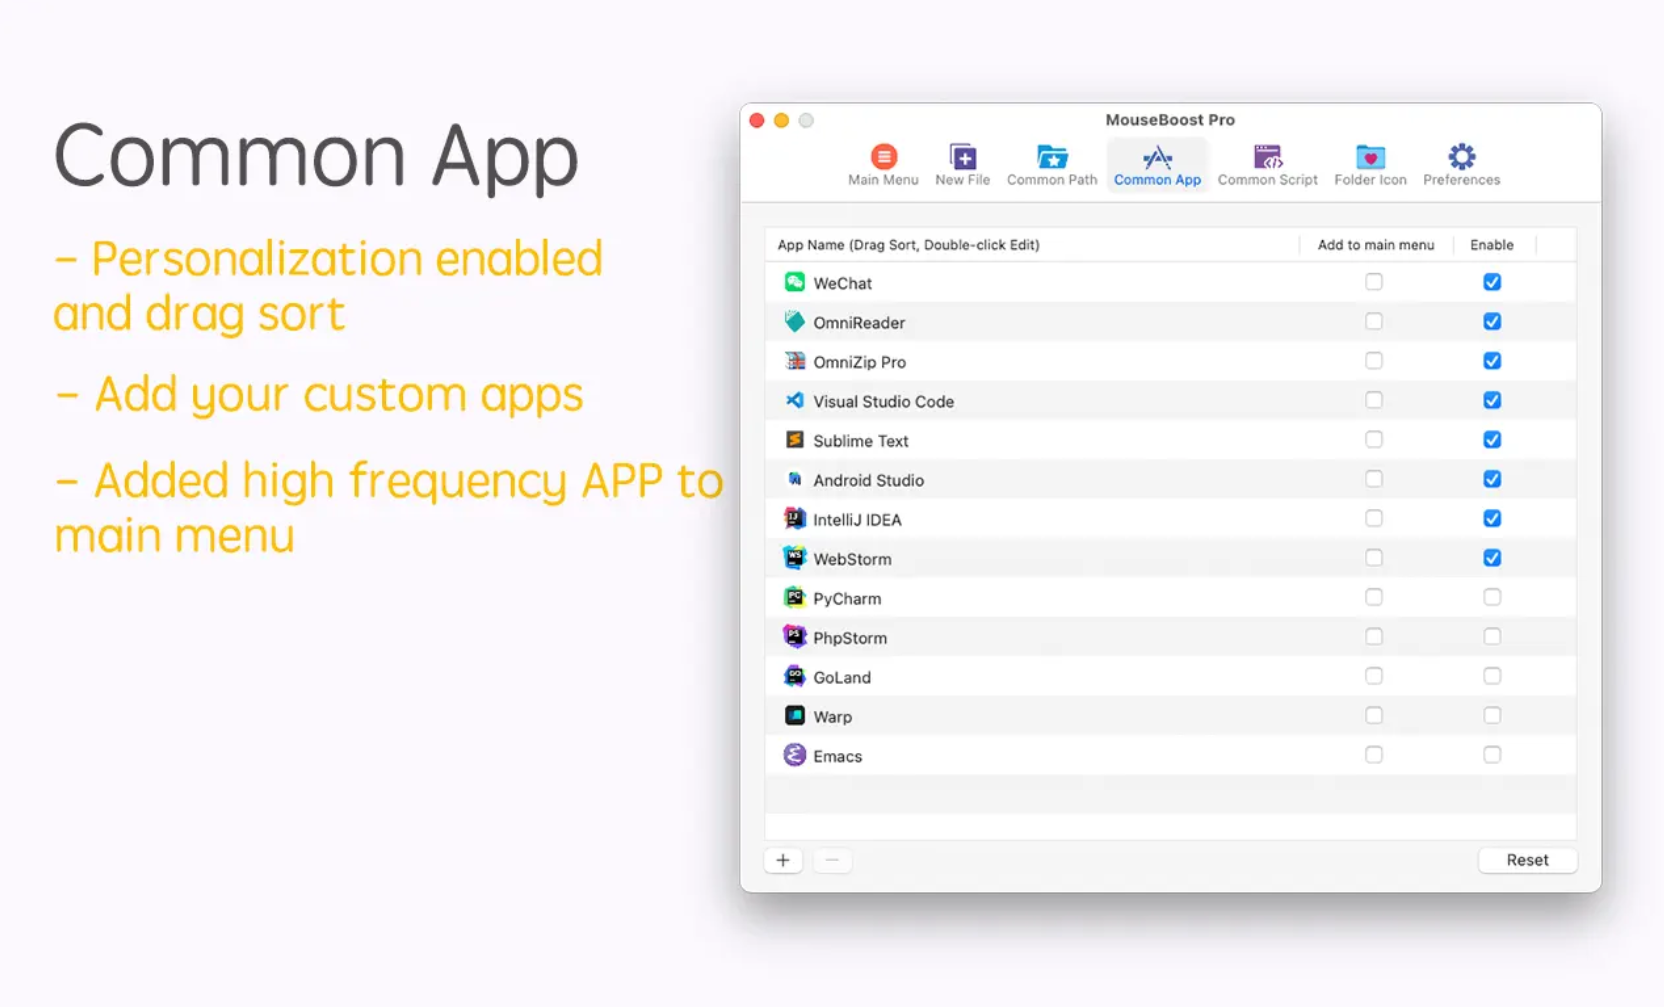Open the Main Menu toolbar tab

[x=883, y=165]
